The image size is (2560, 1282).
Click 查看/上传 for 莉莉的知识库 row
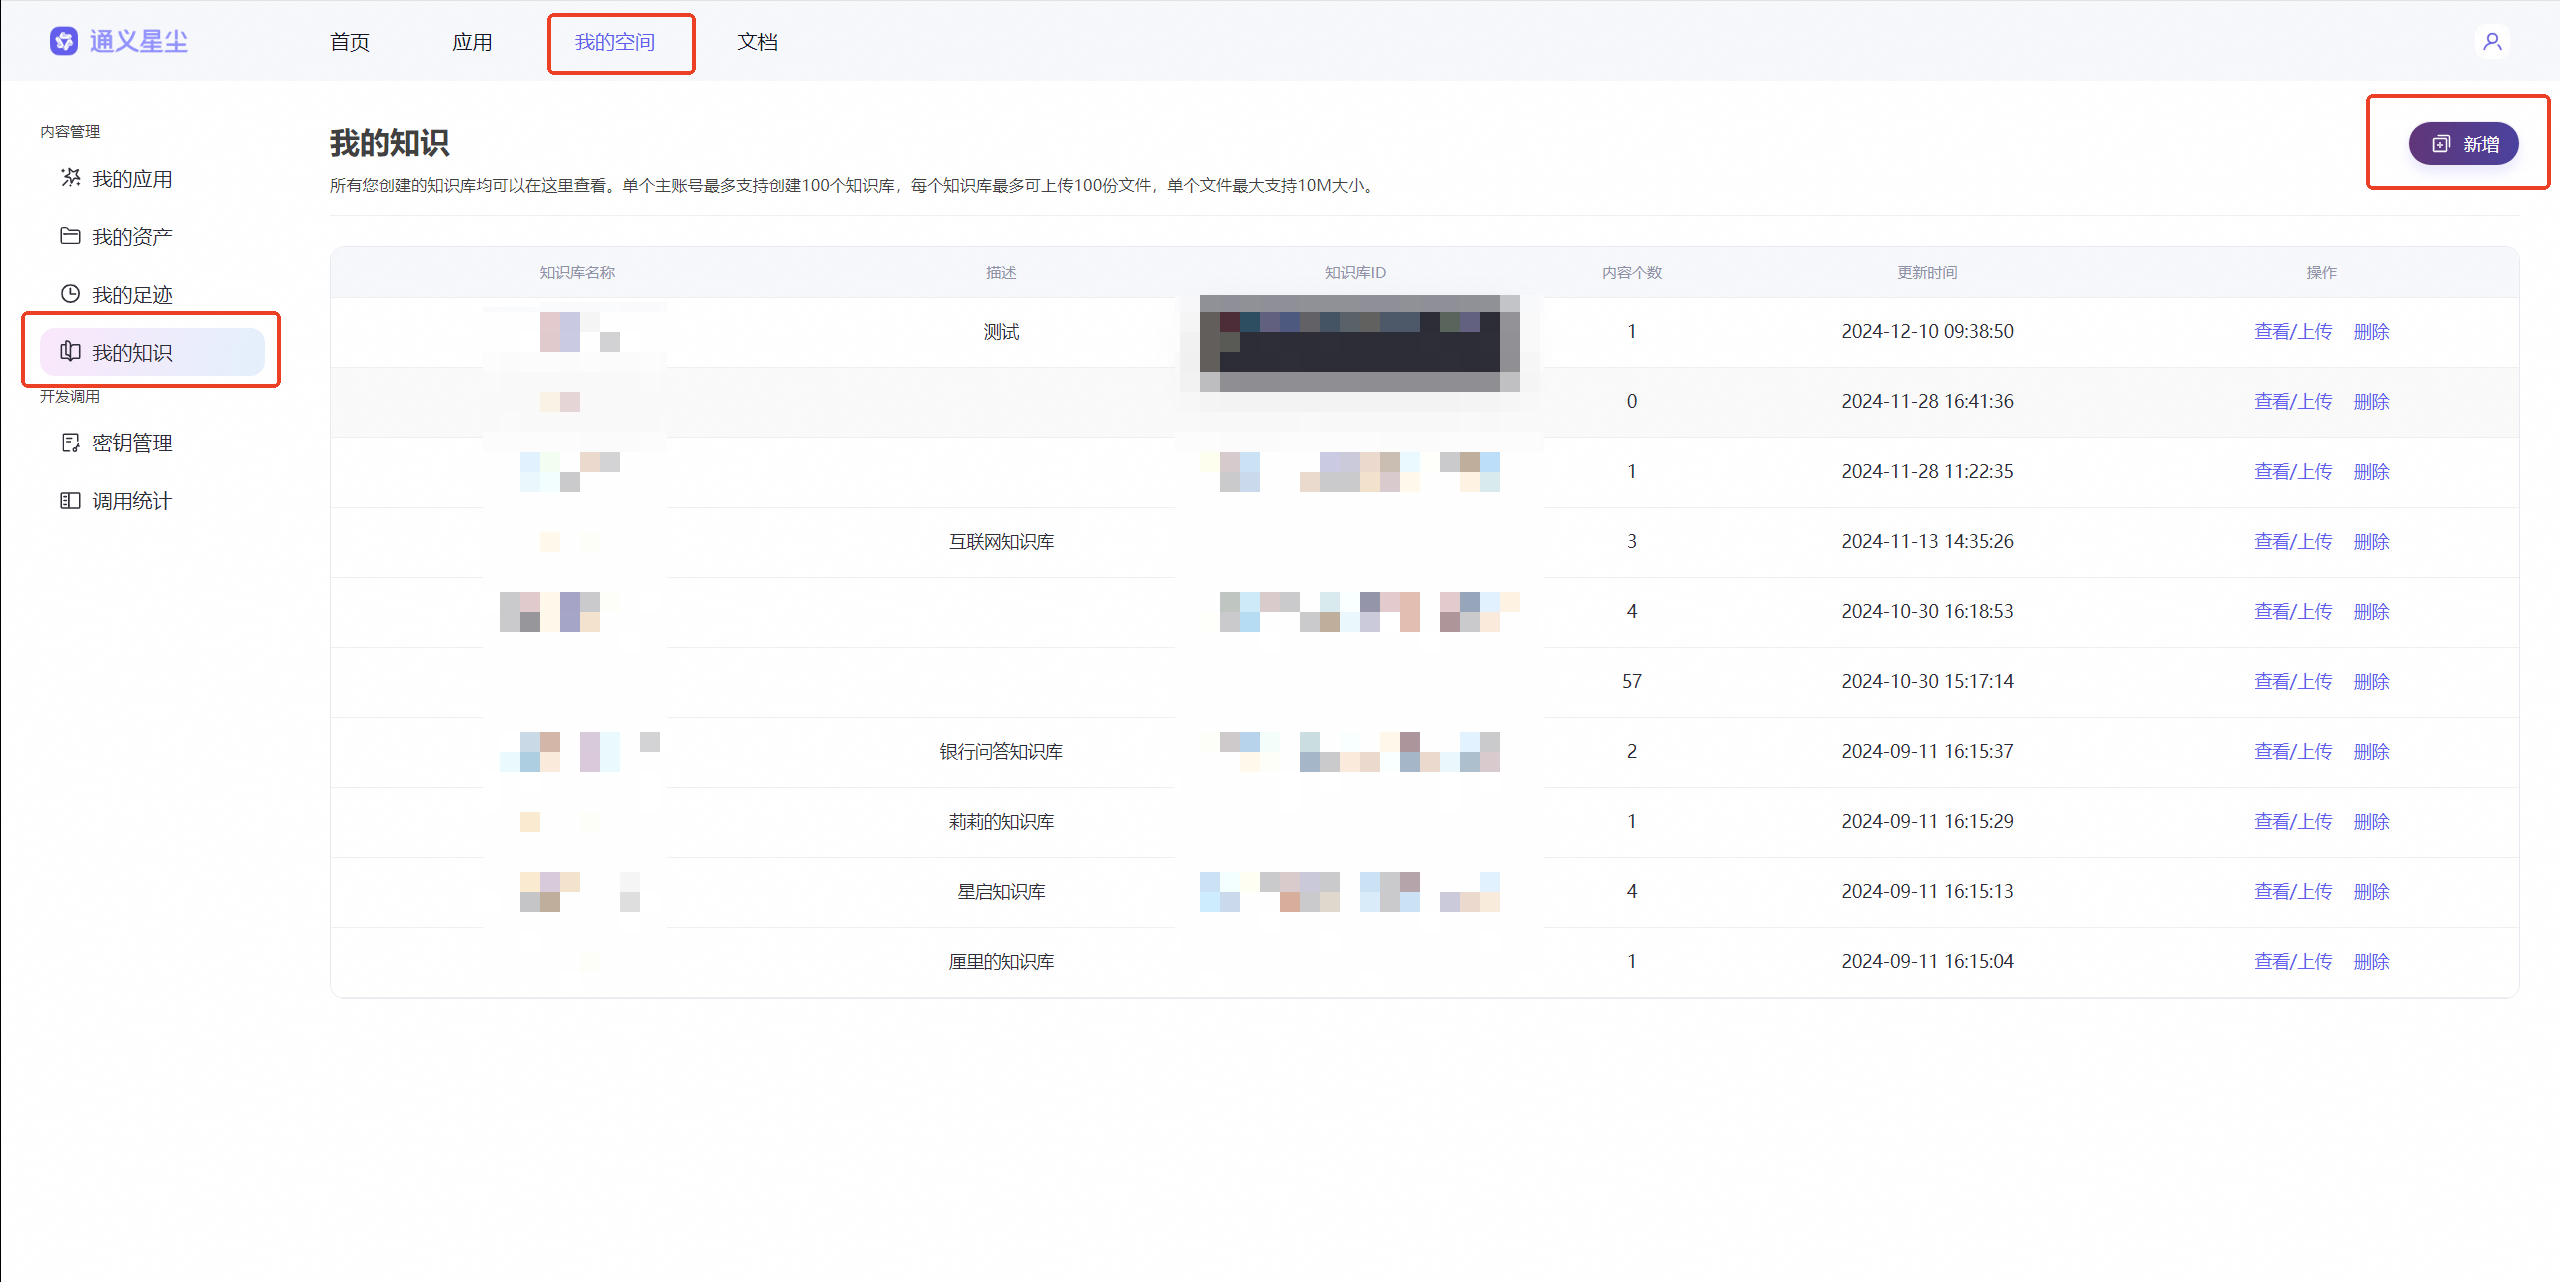(x=2293, y=821)
